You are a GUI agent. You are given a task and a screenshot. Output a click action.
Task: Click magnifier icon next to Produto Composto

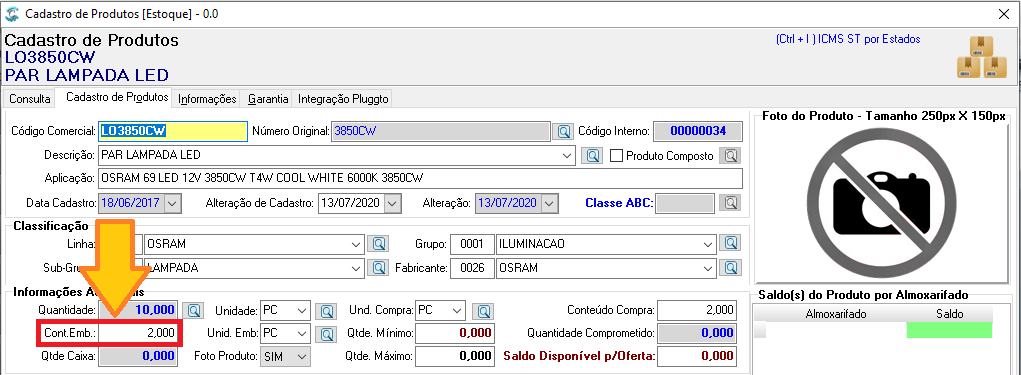[x=731, y=156]
